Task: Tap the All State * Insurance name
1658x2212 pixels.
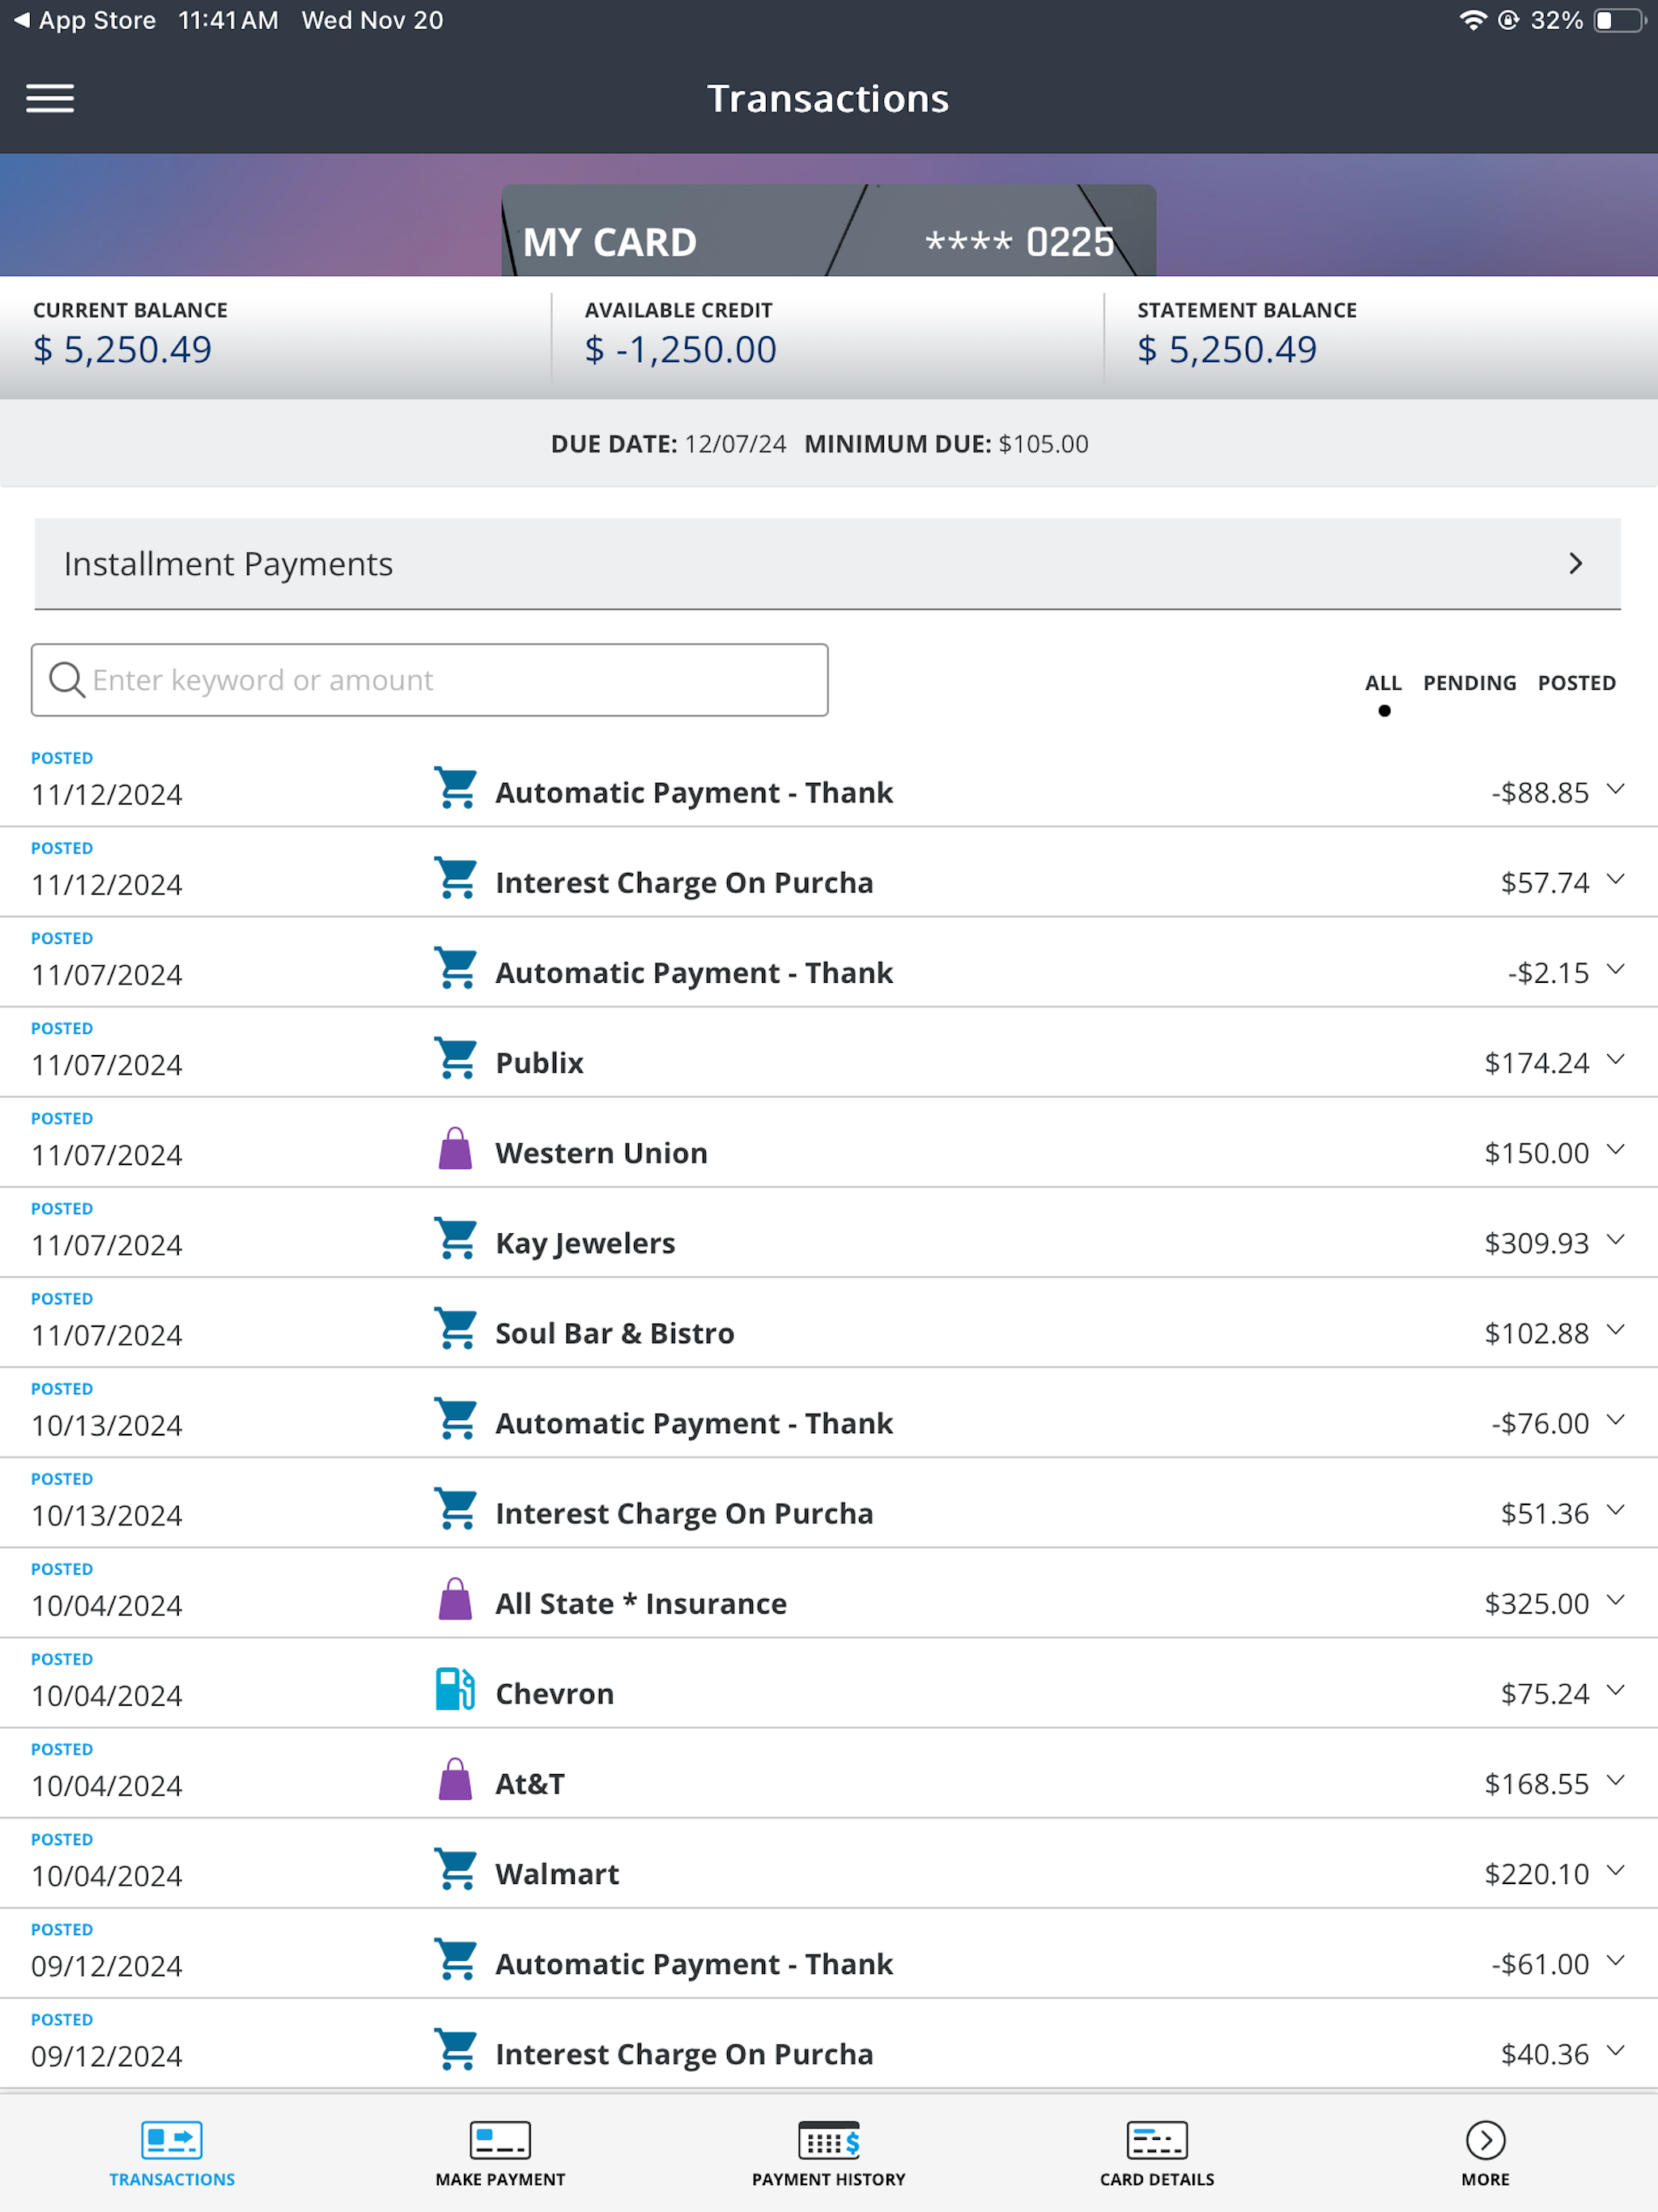Action: pos(641,1603)
